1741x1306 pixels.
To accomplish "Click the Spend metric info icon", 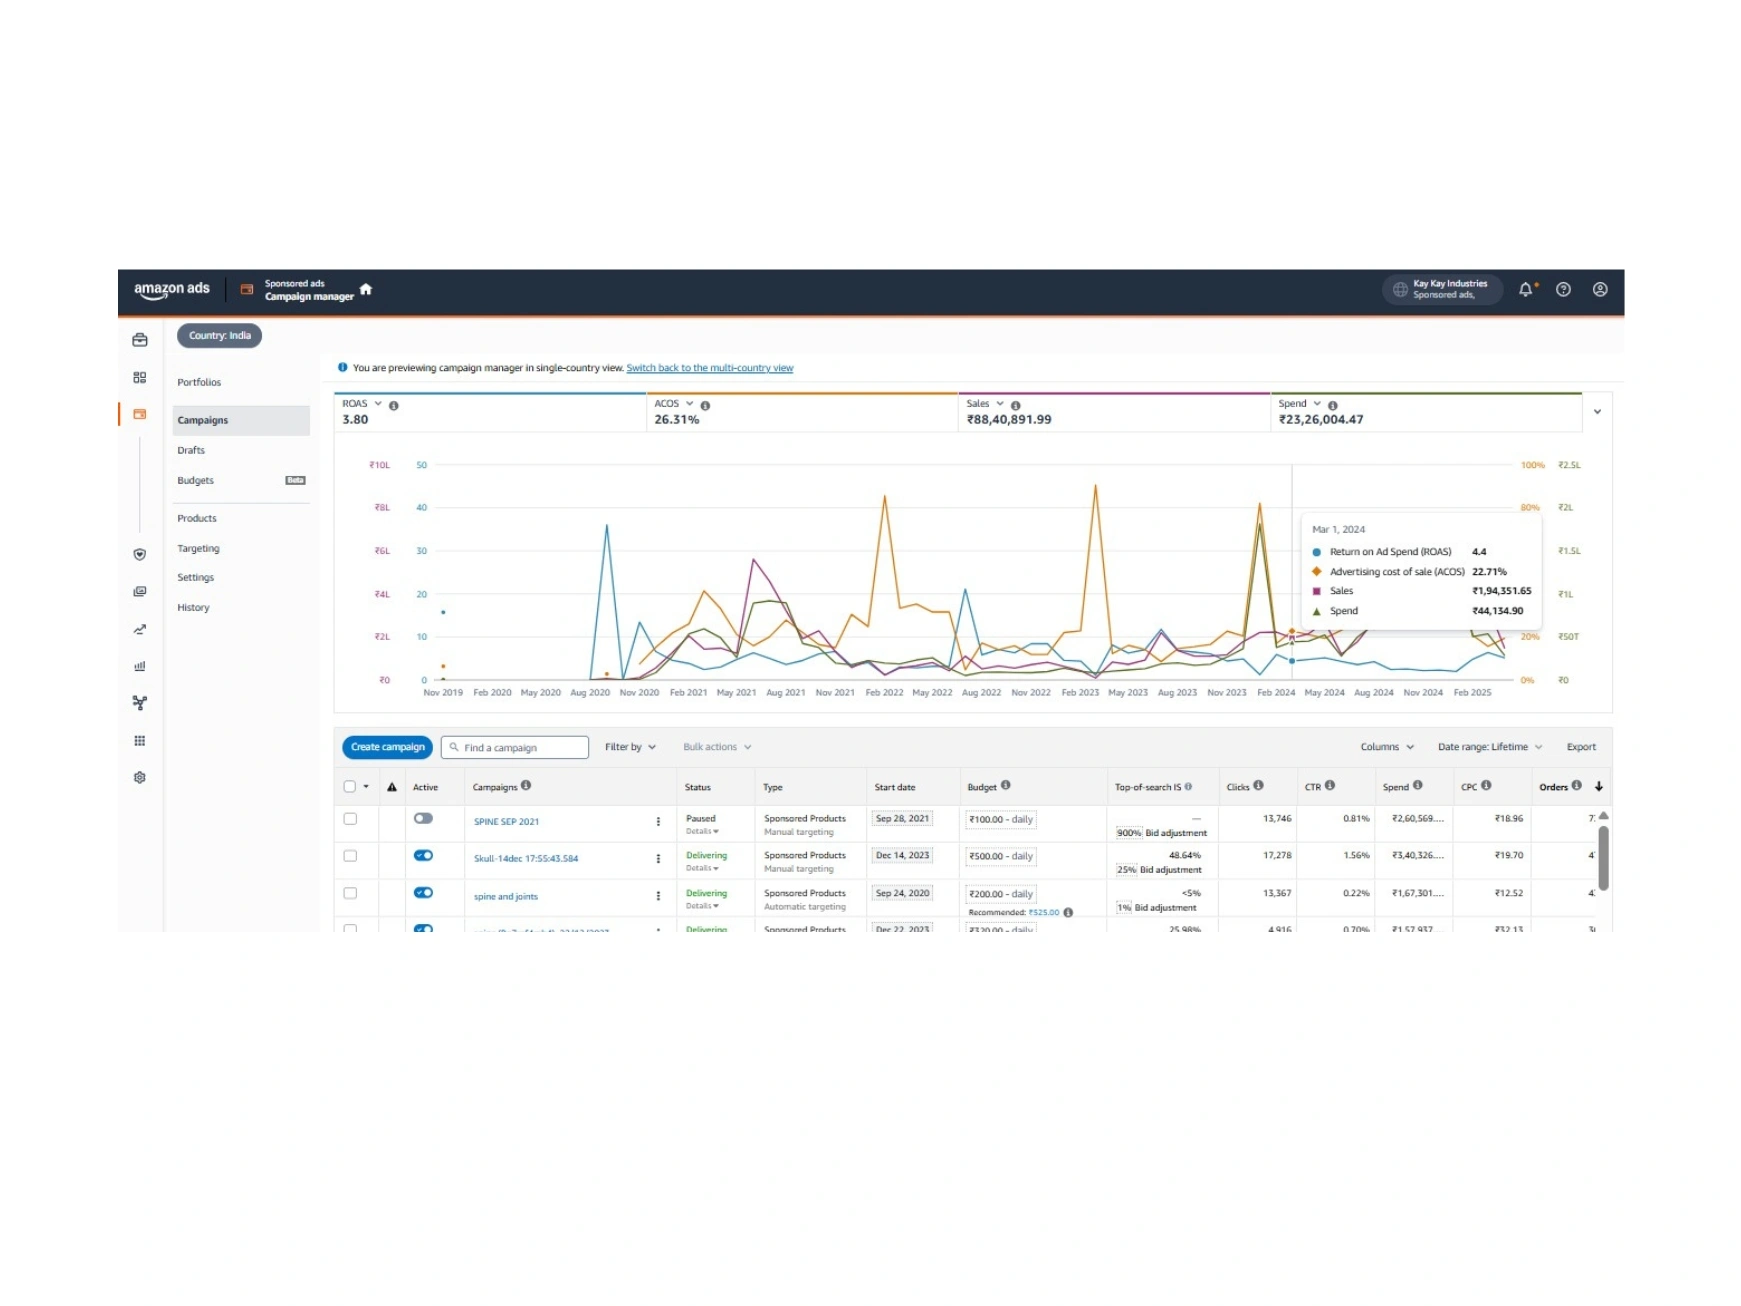I will point(1333,405).
